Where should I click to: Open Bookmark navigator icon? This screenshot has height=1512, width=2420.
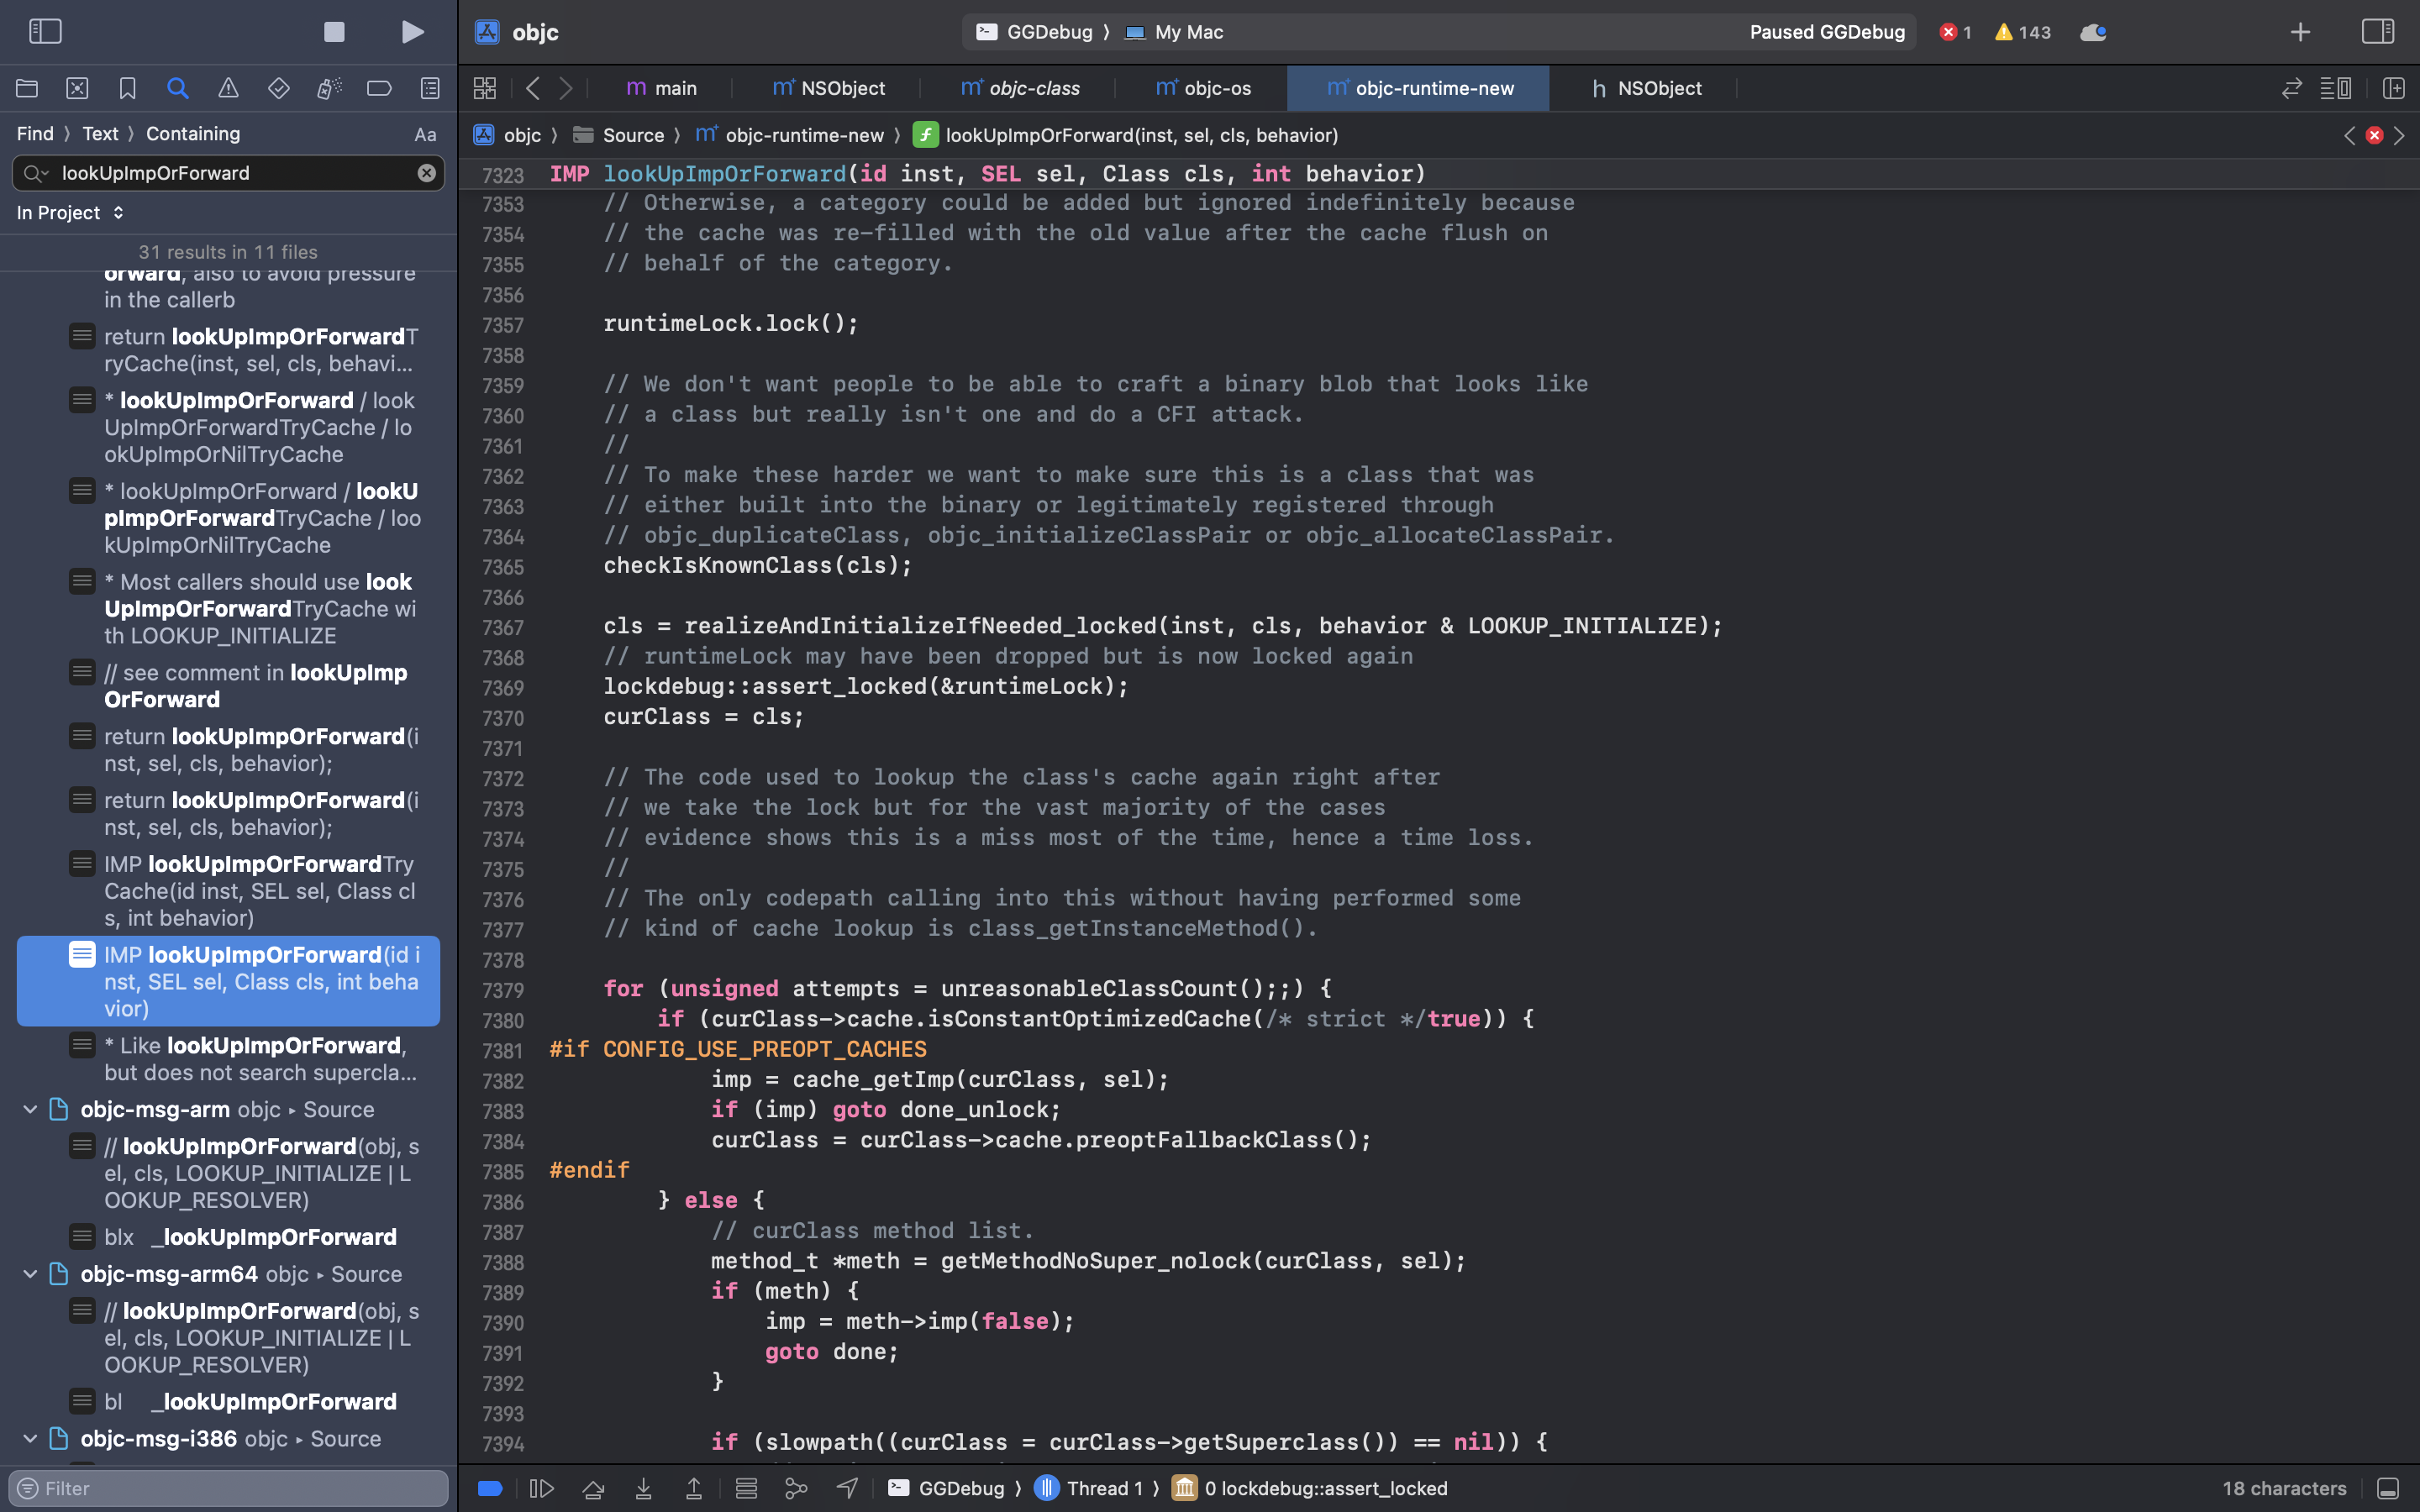tap(127, 88)
